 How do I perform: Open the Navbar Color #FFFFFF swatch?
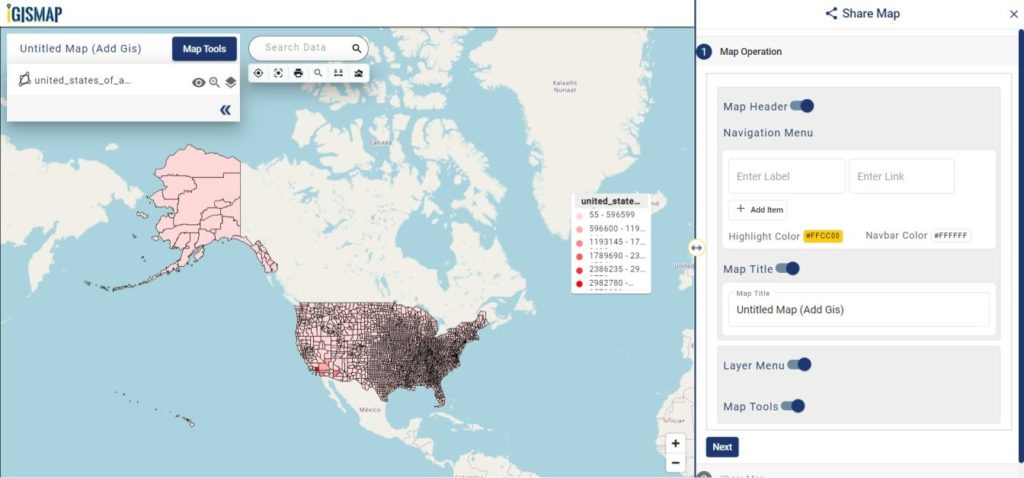coord(951,236)
